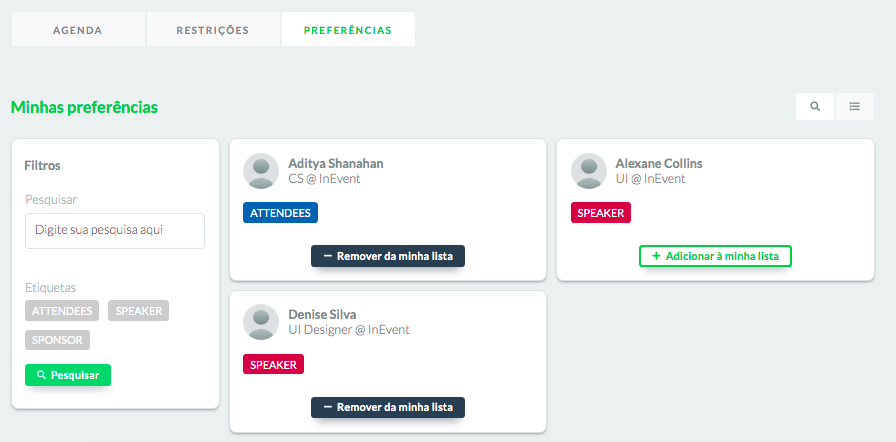Click the magnifier search icon at top right
The height and width of the screenshot is (442, 896).
click(x=815, y=106)
